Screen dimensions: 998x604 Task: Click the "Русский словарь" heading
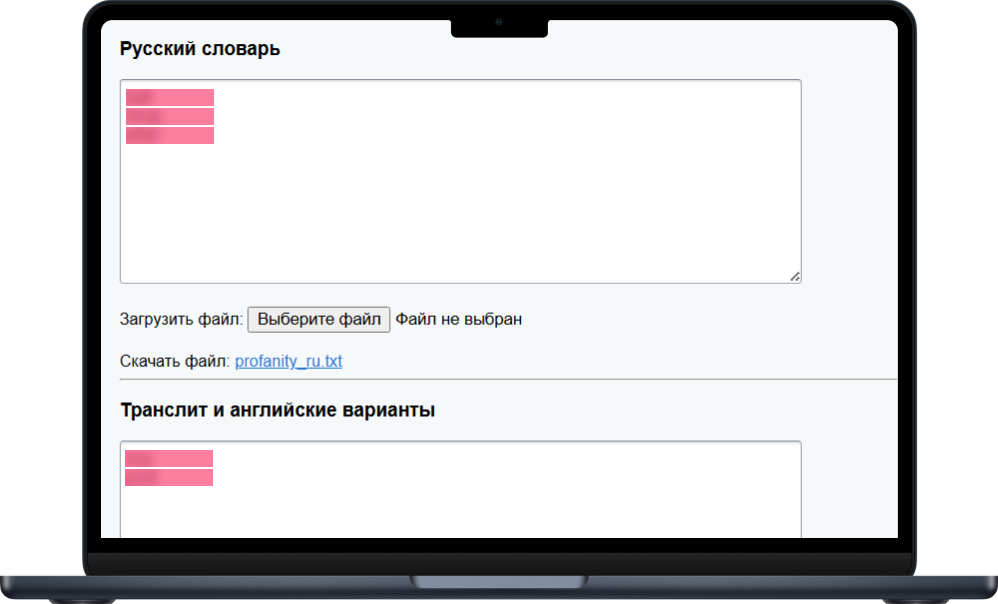[200, 49]
